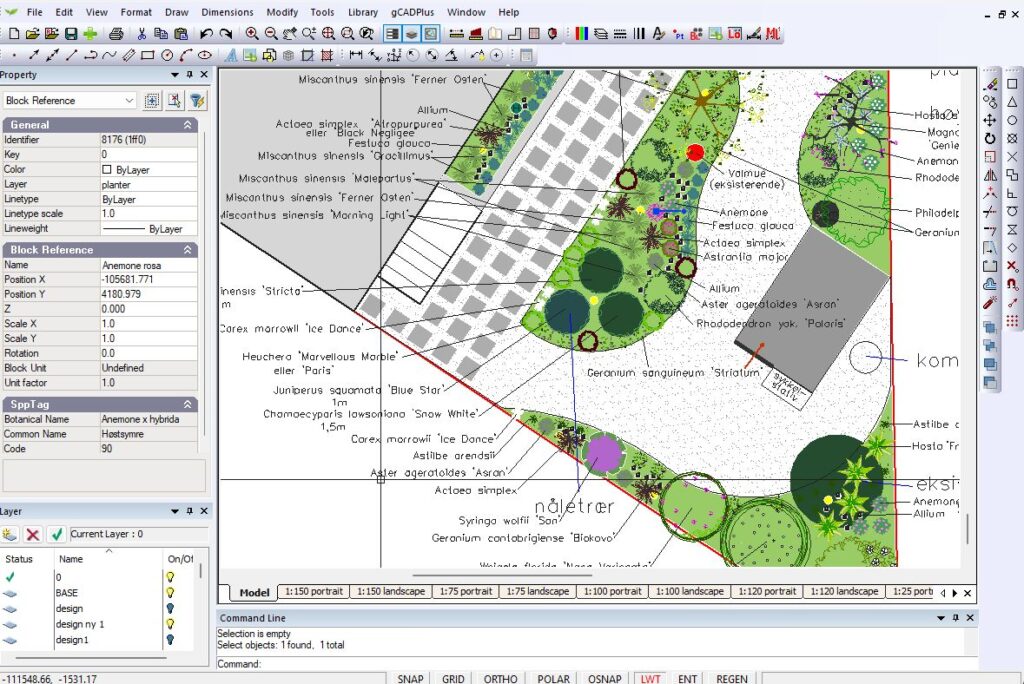Click the New drawing icon
This screenshot has height=684, width=1024.
point(14,33)
